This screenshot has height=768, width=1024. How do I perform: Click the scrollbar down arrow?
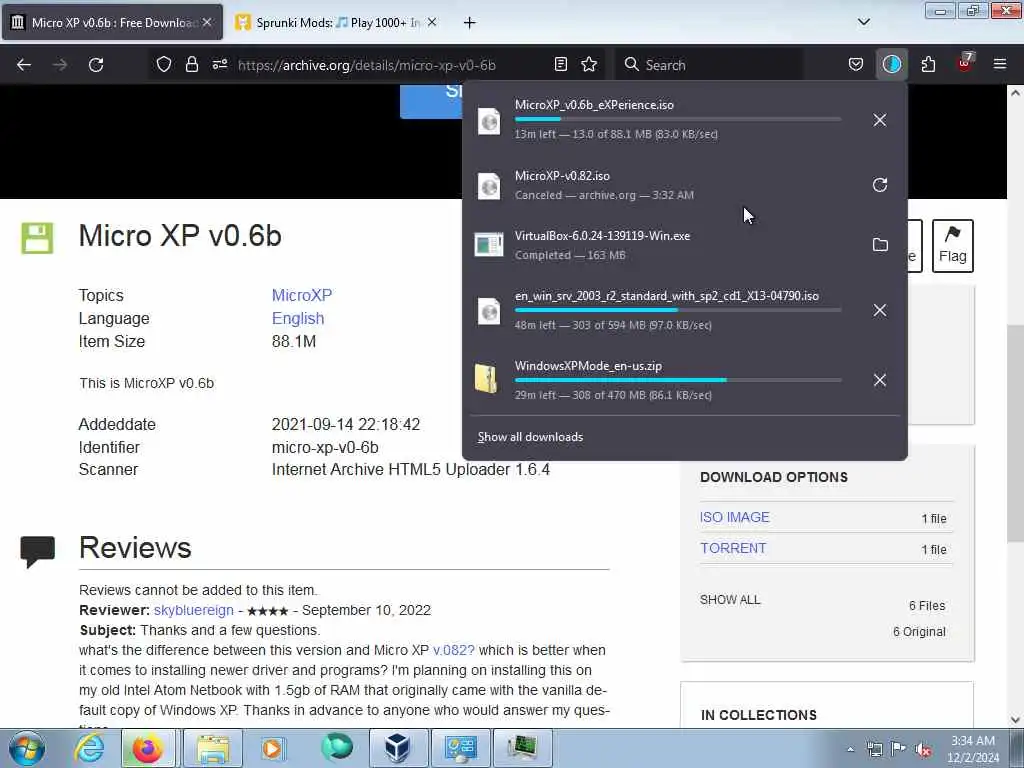pyautogui.click(x=1015, y=720)
